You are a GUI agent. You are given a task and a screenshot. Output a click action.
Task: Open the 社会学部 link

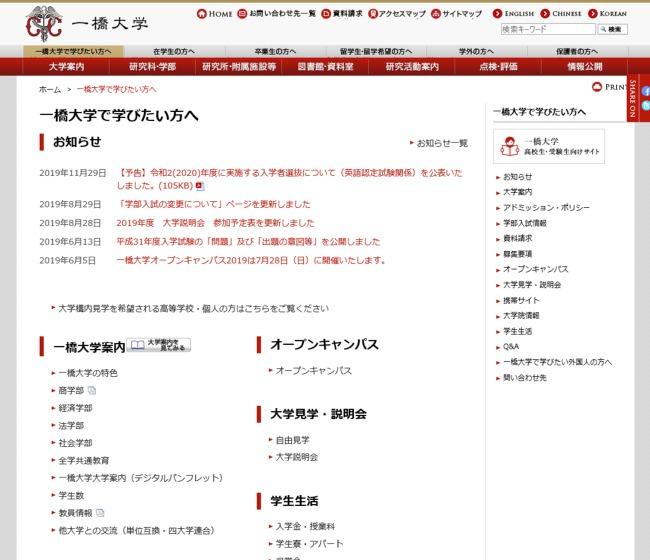click(75, 443)
